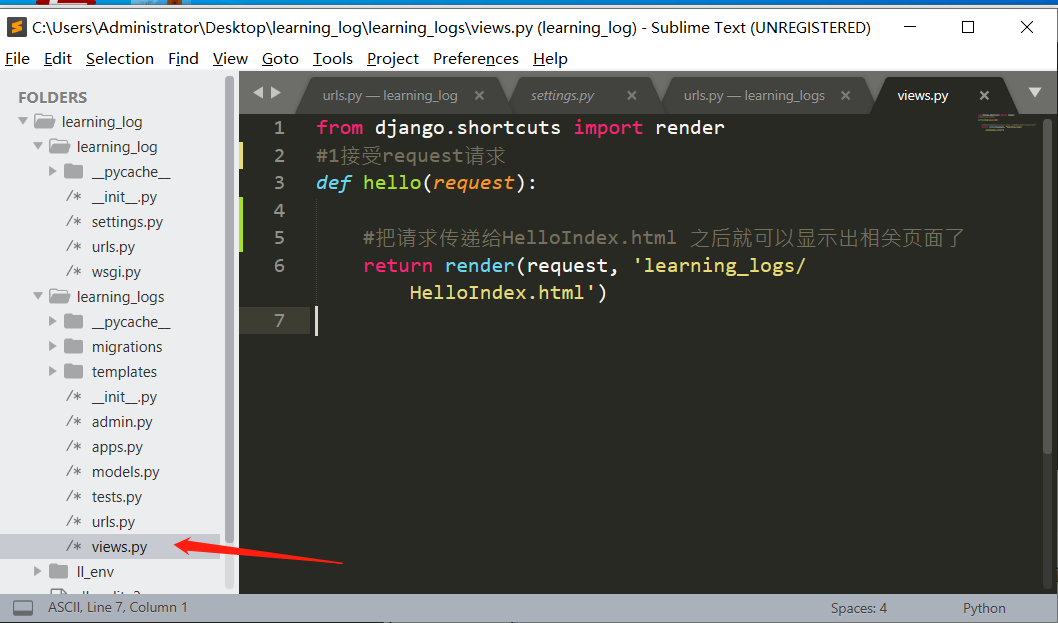Switch to urls.py — learning_log tab
The width and height of the screenshot is (1058, 623).
[x=390, y=96]
